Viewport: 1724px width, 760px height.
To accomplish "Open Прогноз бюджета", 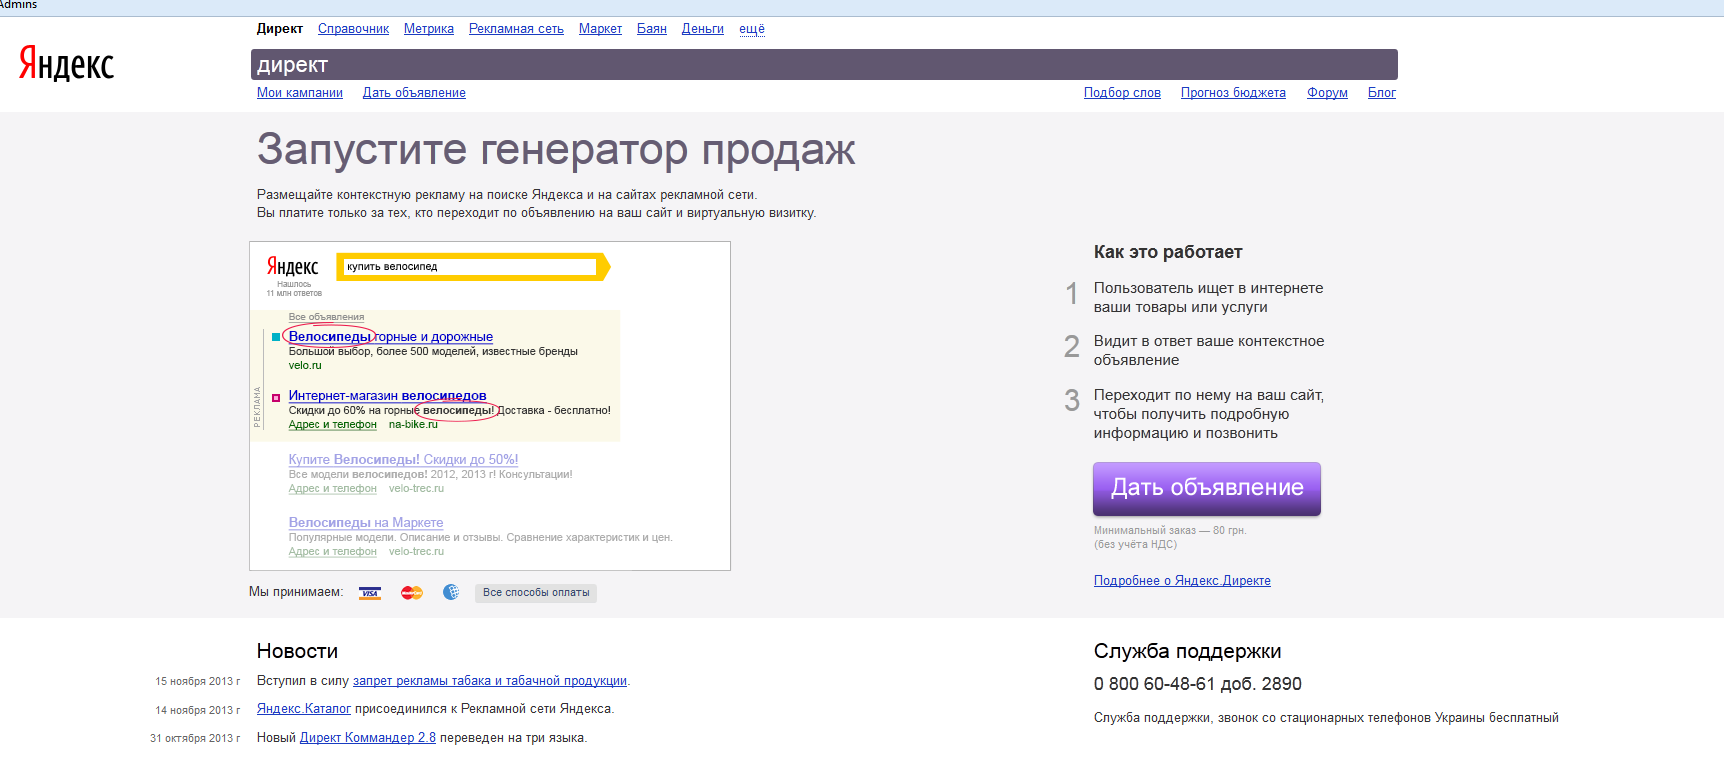I will (1233, 93).
